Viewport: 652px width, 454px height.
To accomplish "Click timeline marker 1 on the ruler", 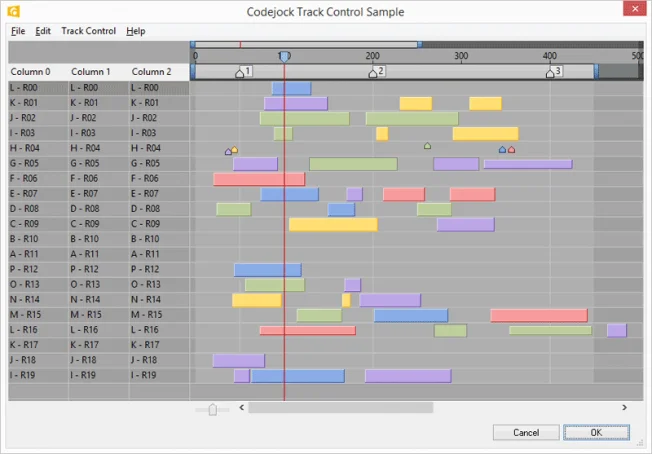I will (239, 73).
